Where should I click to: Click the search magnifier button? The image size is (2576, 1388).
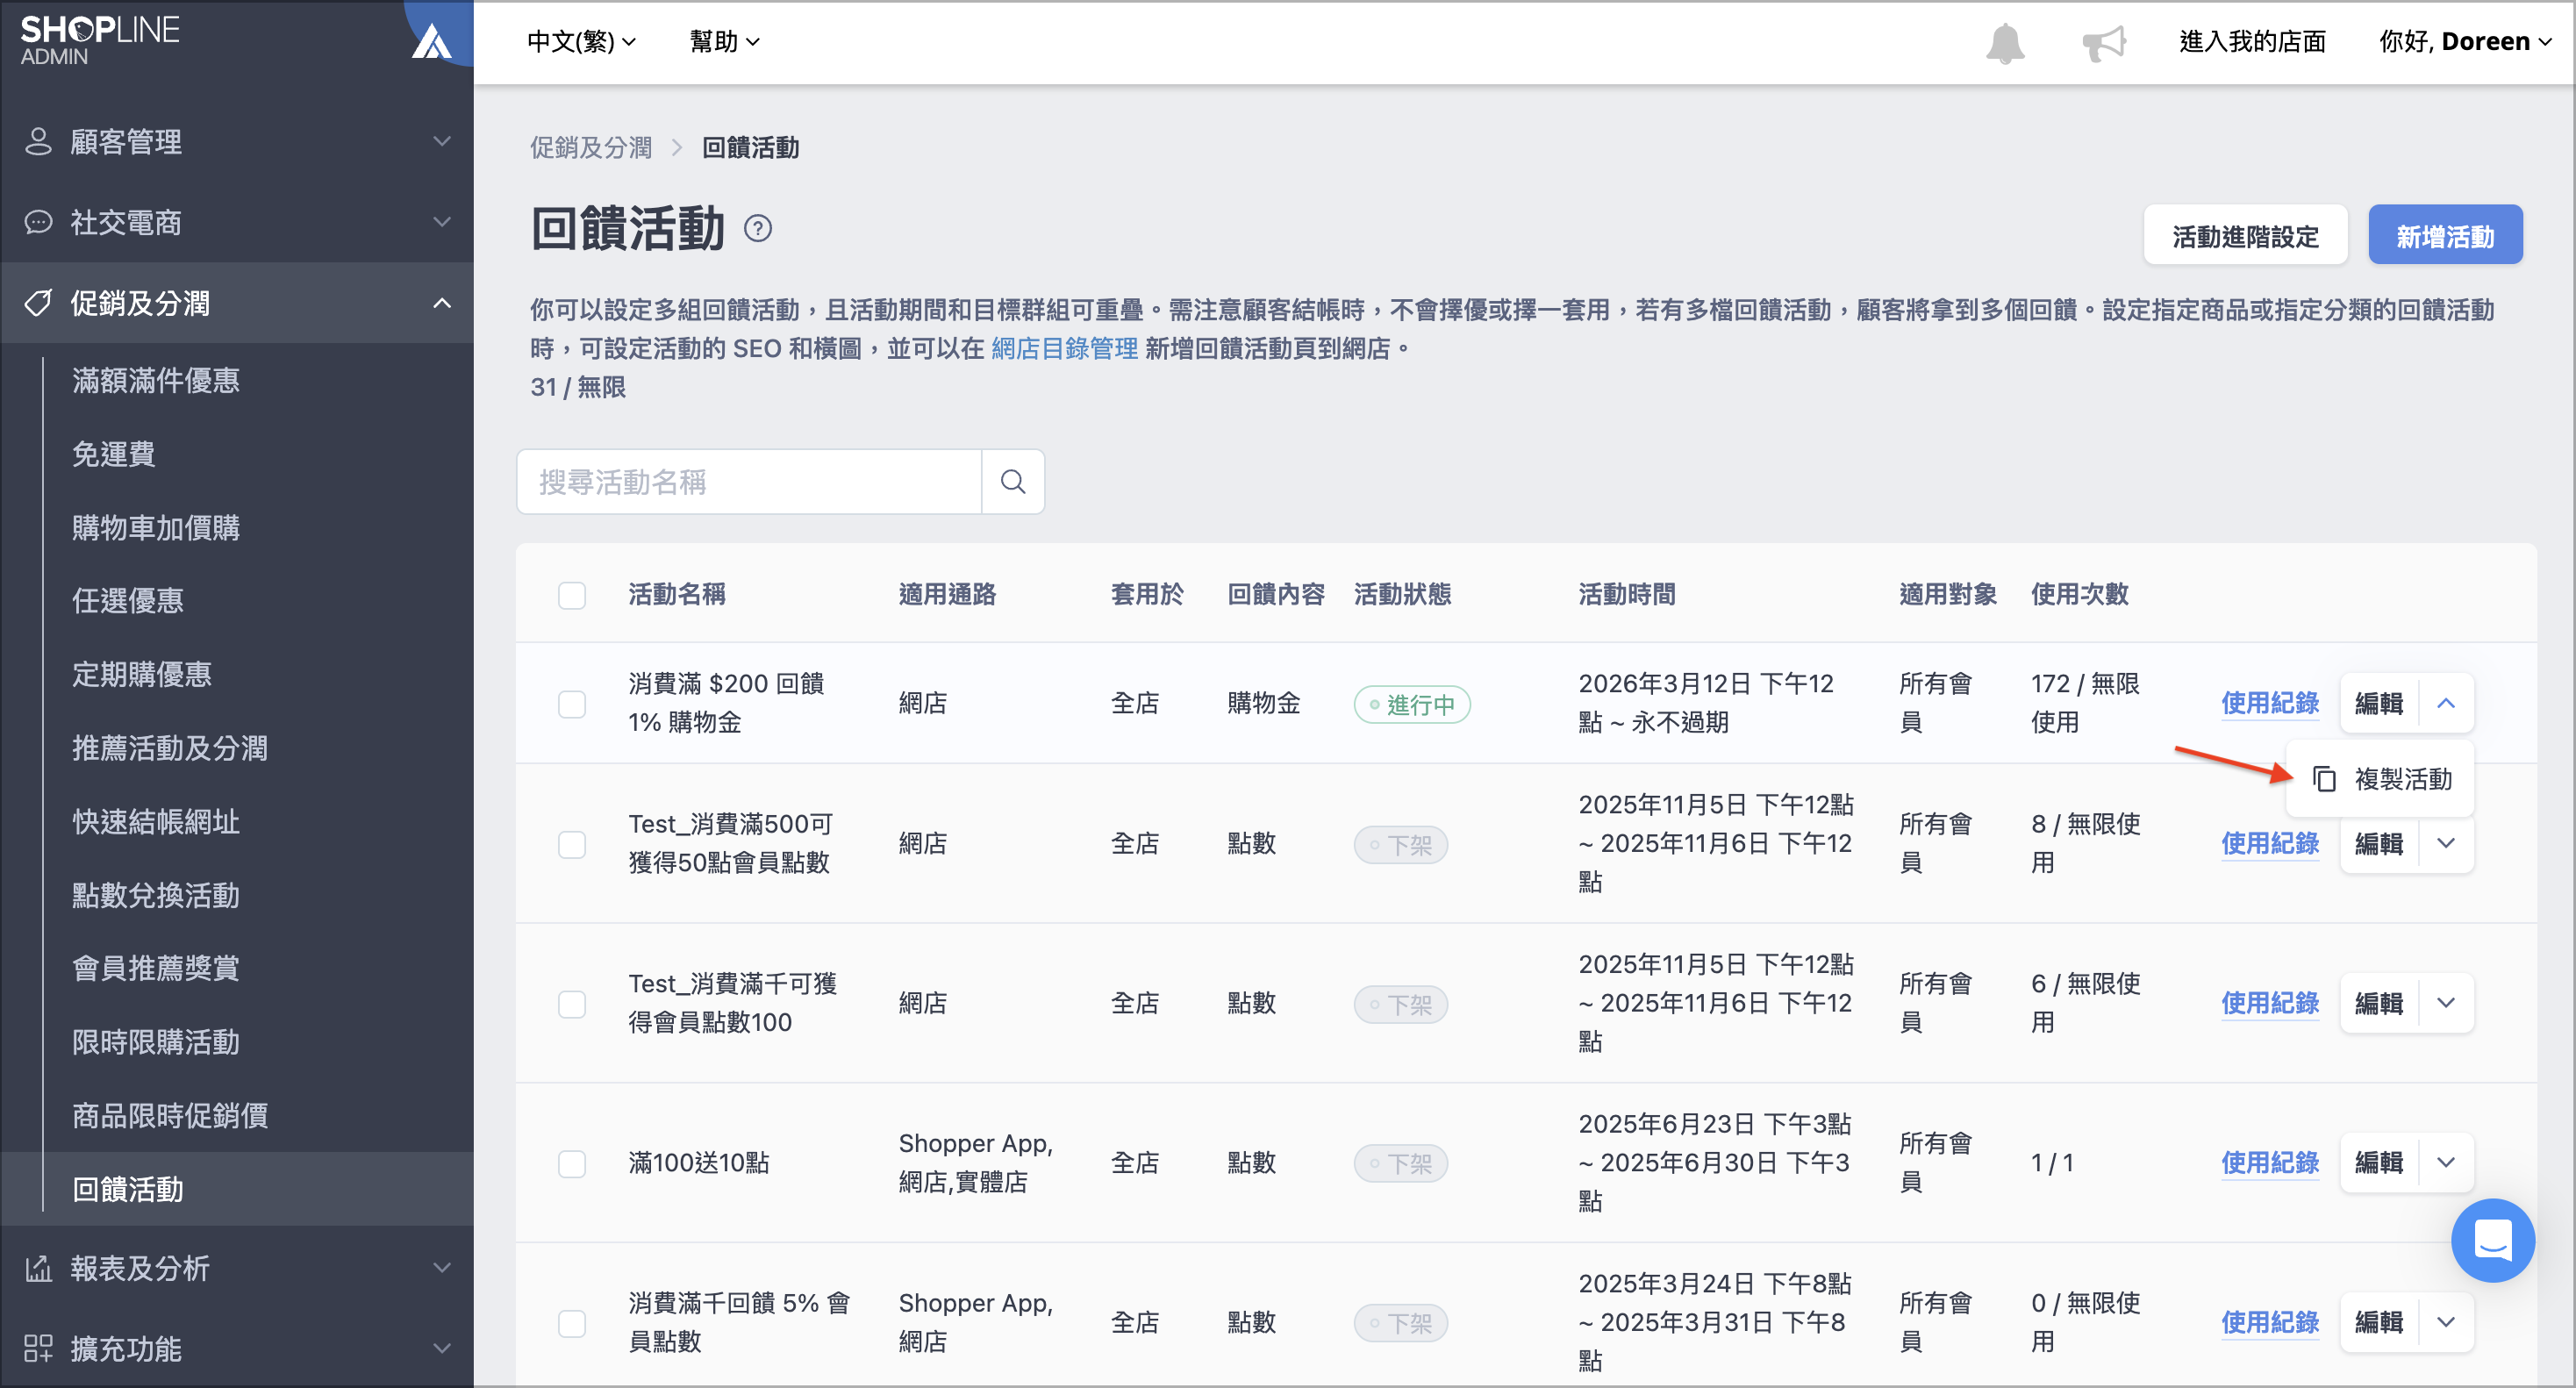pos(1013,482)
